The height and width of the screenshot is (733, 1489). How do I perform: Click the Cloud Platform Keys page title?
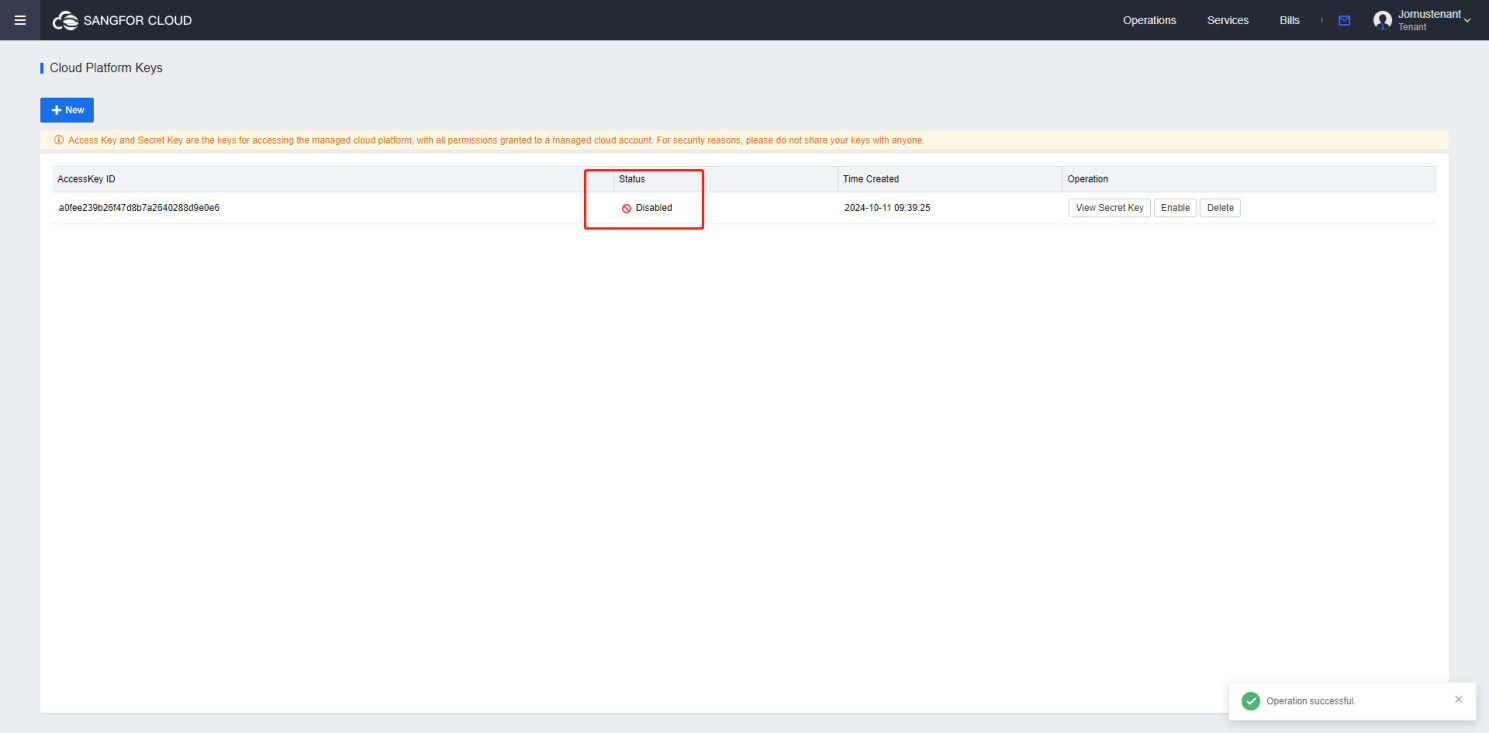tap(106, 68)
